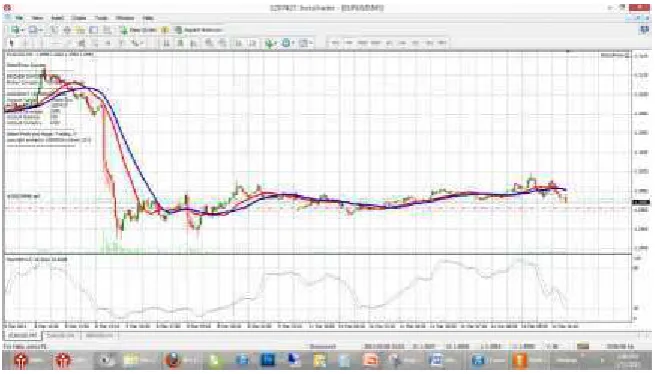Select the M15 timeframe button
The height and width of the screenshot is (374, 655).
point(362,43)
